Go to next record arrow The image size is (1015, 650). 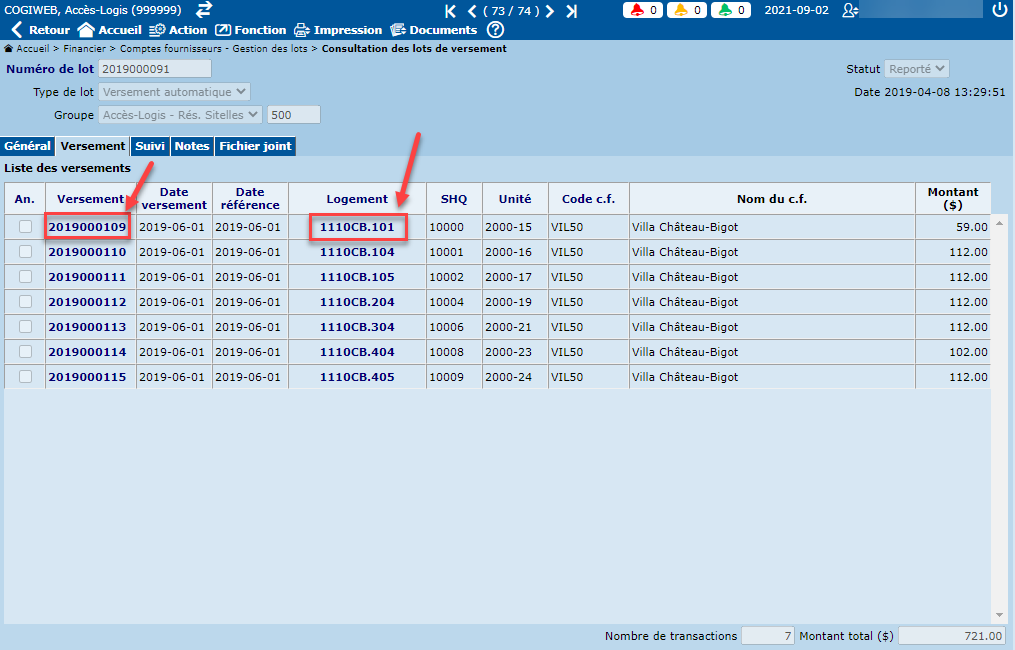(x=550, y=11)
